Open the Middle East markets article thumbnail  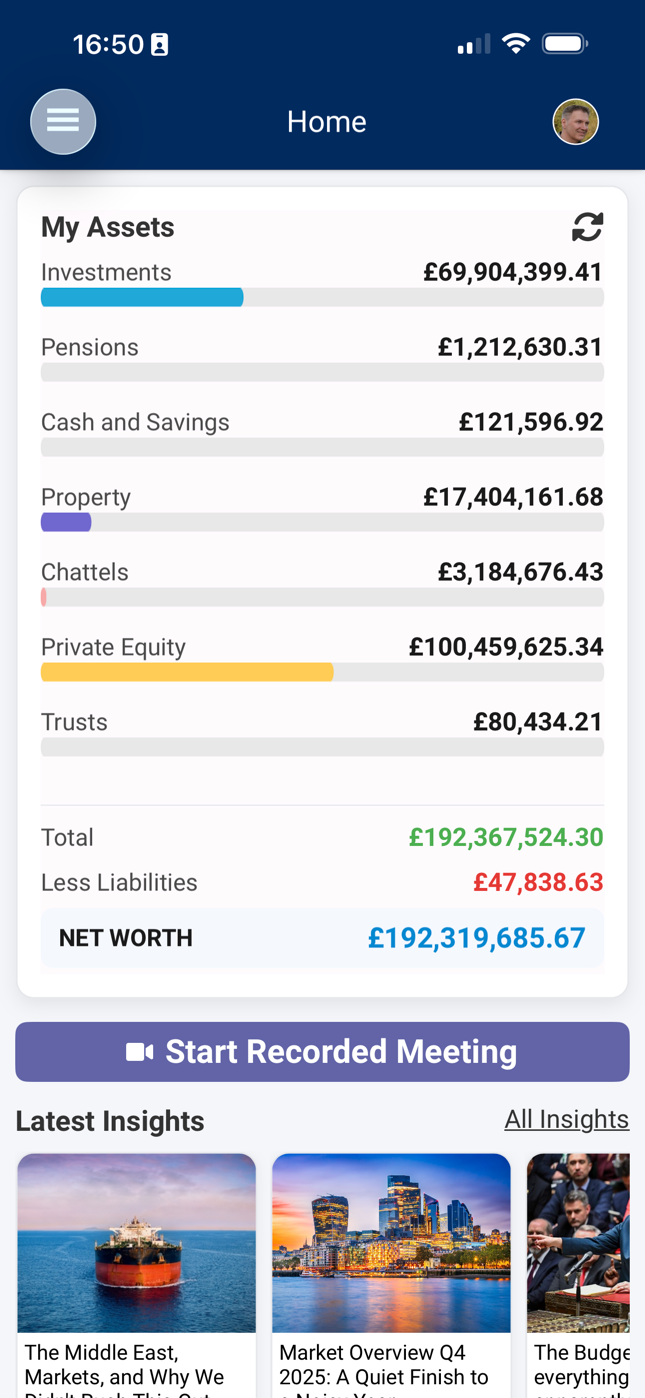point(136,1243)
